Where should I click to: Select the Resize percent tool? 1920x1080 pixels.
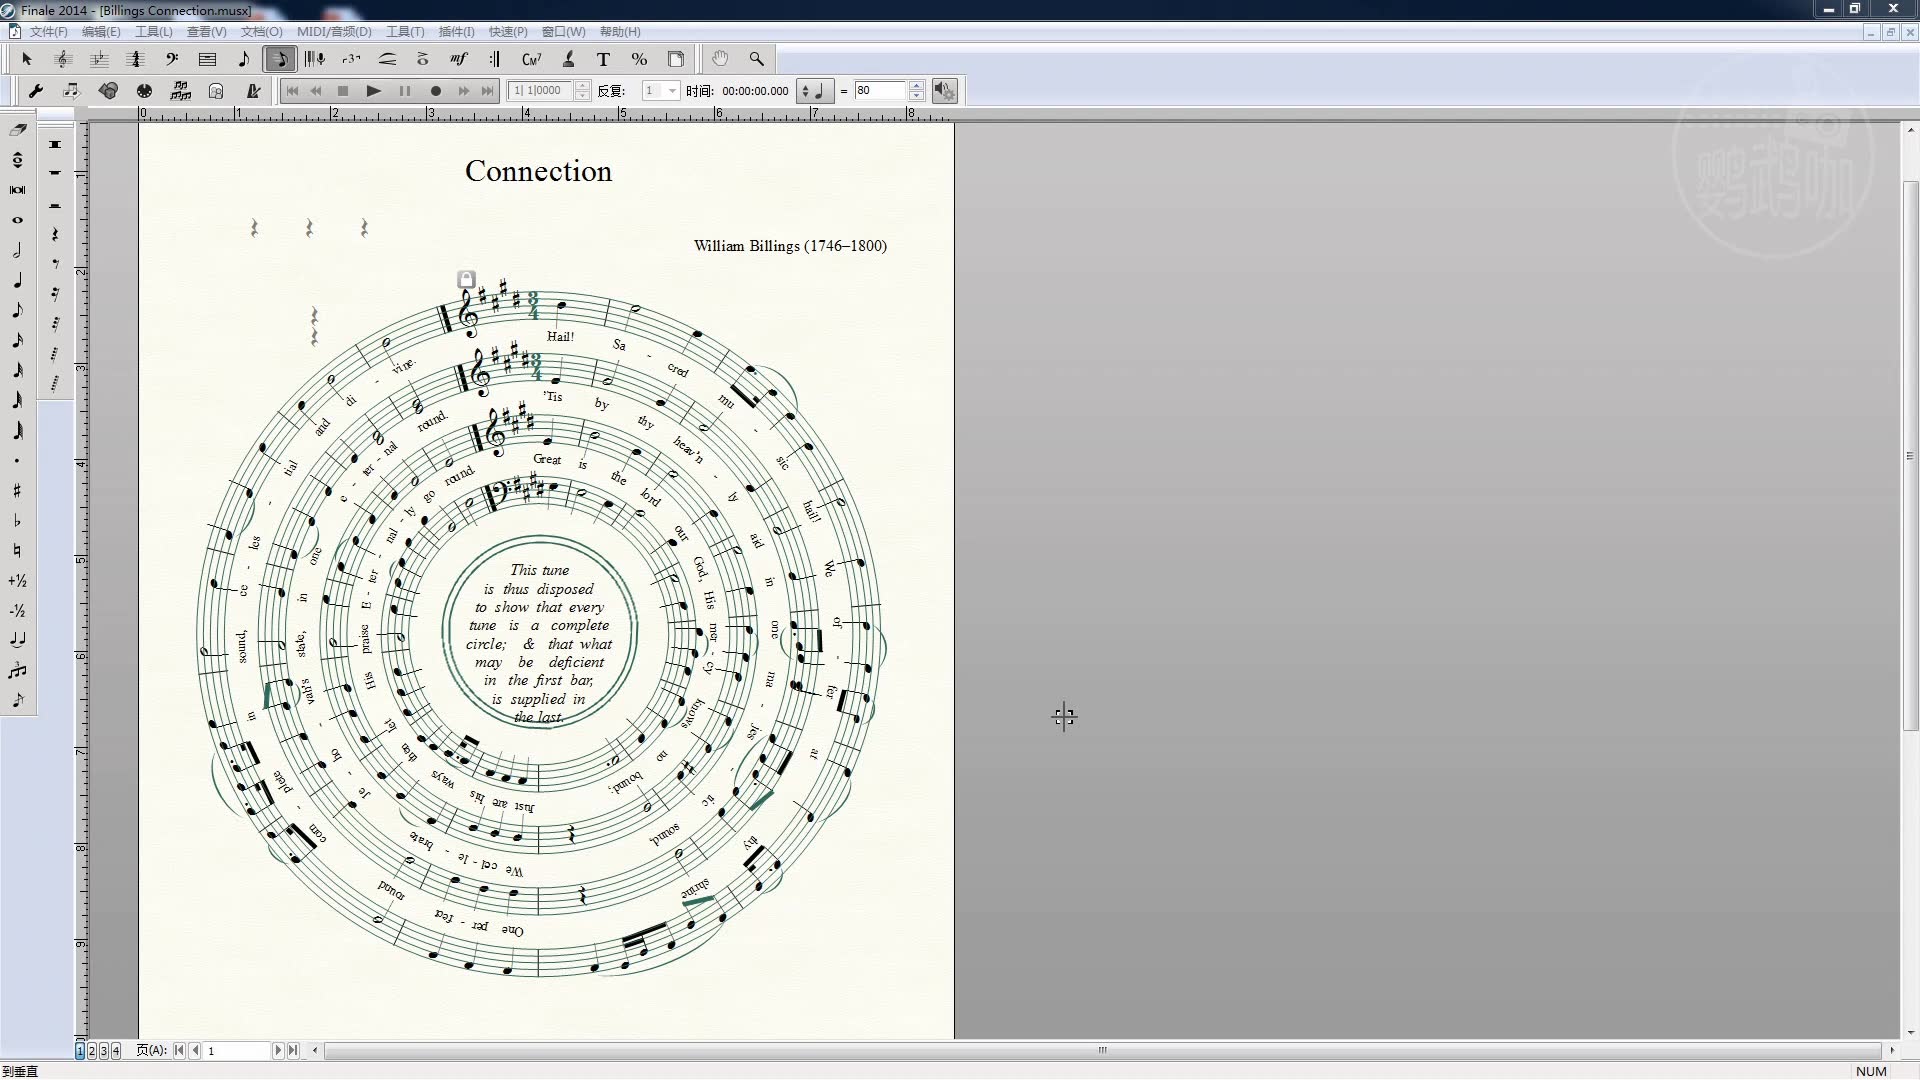tap(639, 59)
